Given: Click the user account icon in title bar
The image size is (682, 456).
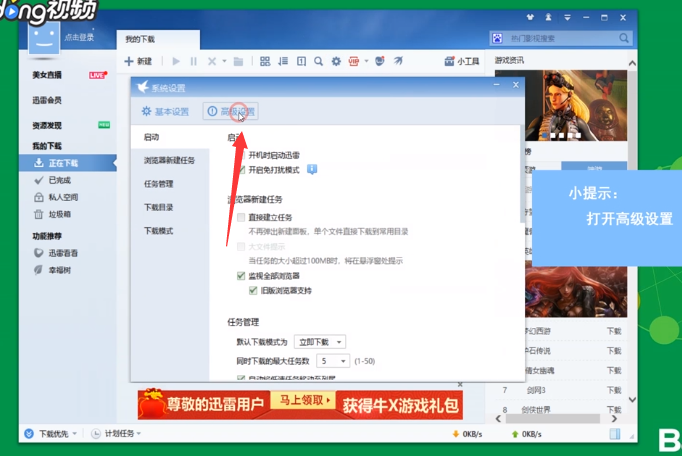Looking at the screenshot, I should point(548,17).
